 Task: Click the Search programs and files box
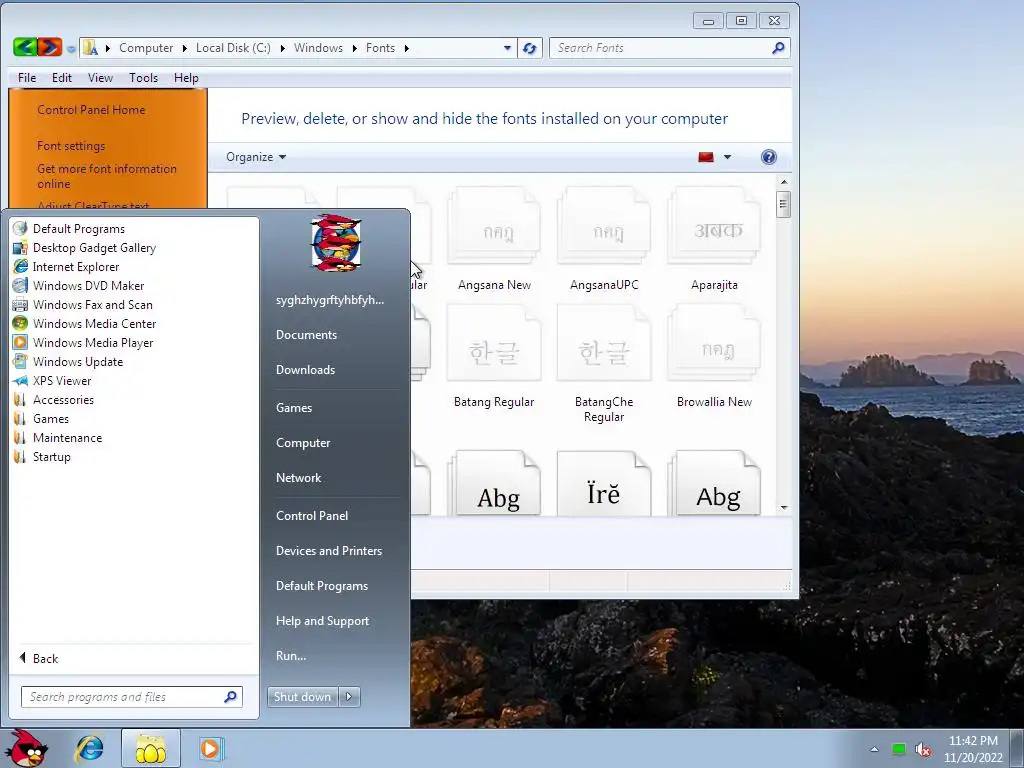coord(131,697)
